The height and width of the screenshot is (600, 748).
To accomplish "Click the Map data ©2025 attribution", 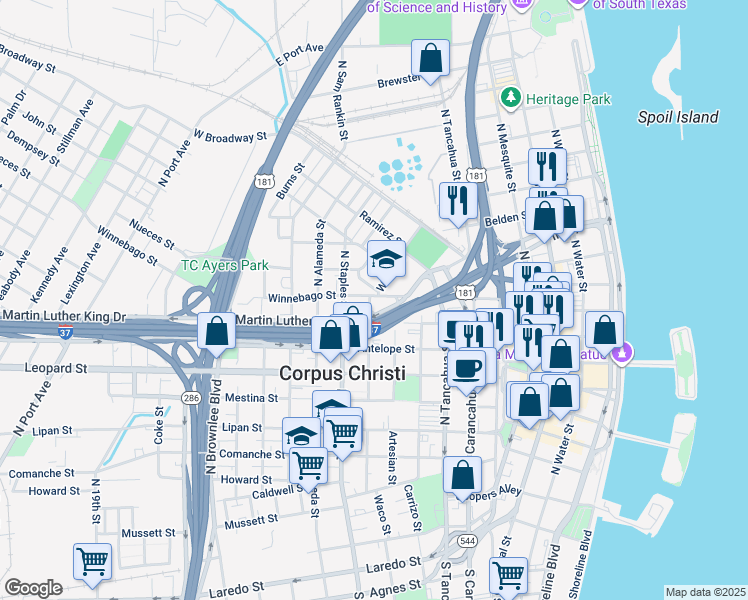I will point(705,592).
